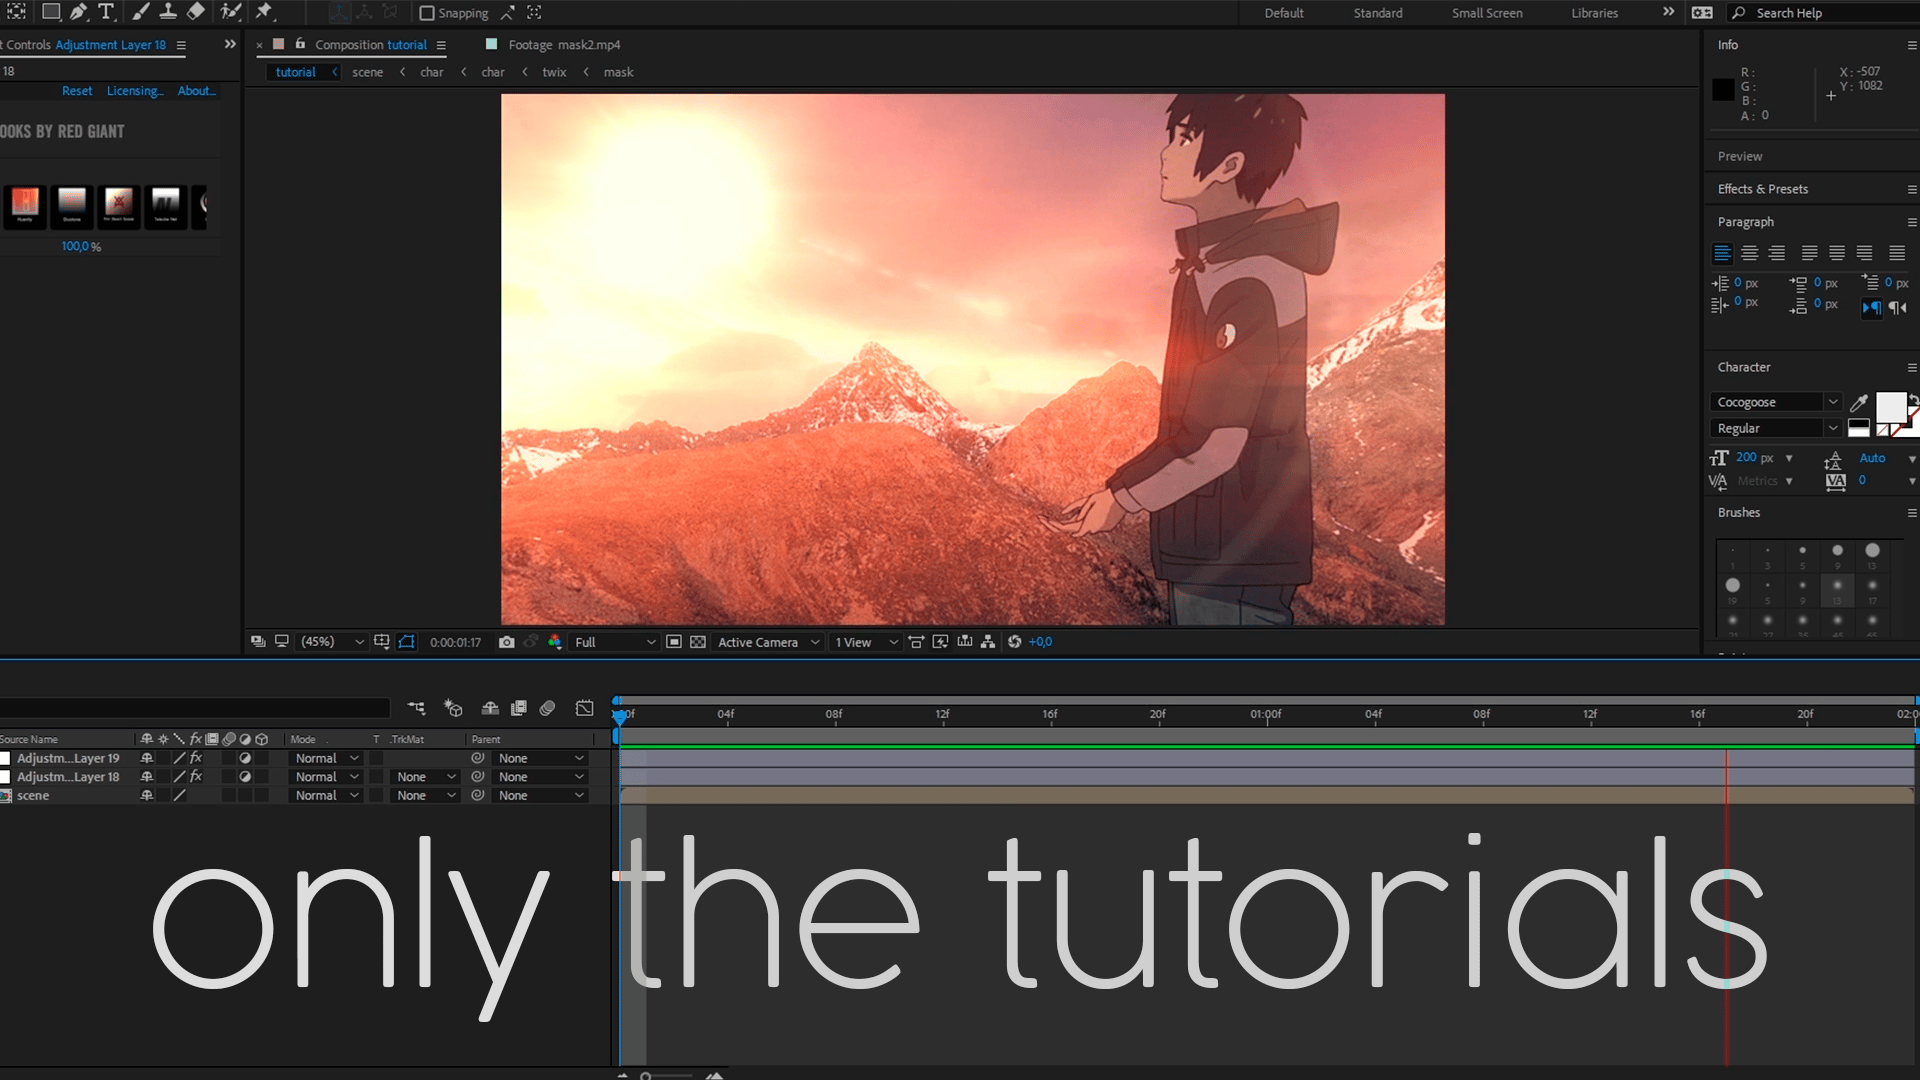Enable Motion Blur for timeline layers
This screenshot has height=1080, width=1920.
pos(547,708)
